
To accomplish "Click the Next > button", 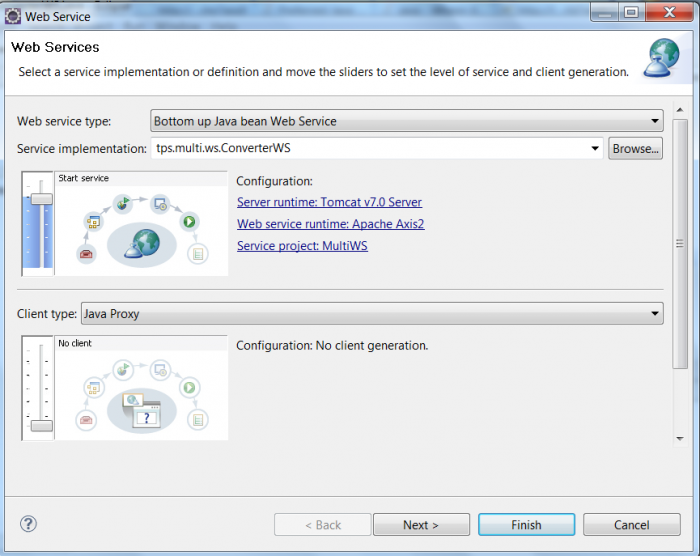I will (421, 525).
